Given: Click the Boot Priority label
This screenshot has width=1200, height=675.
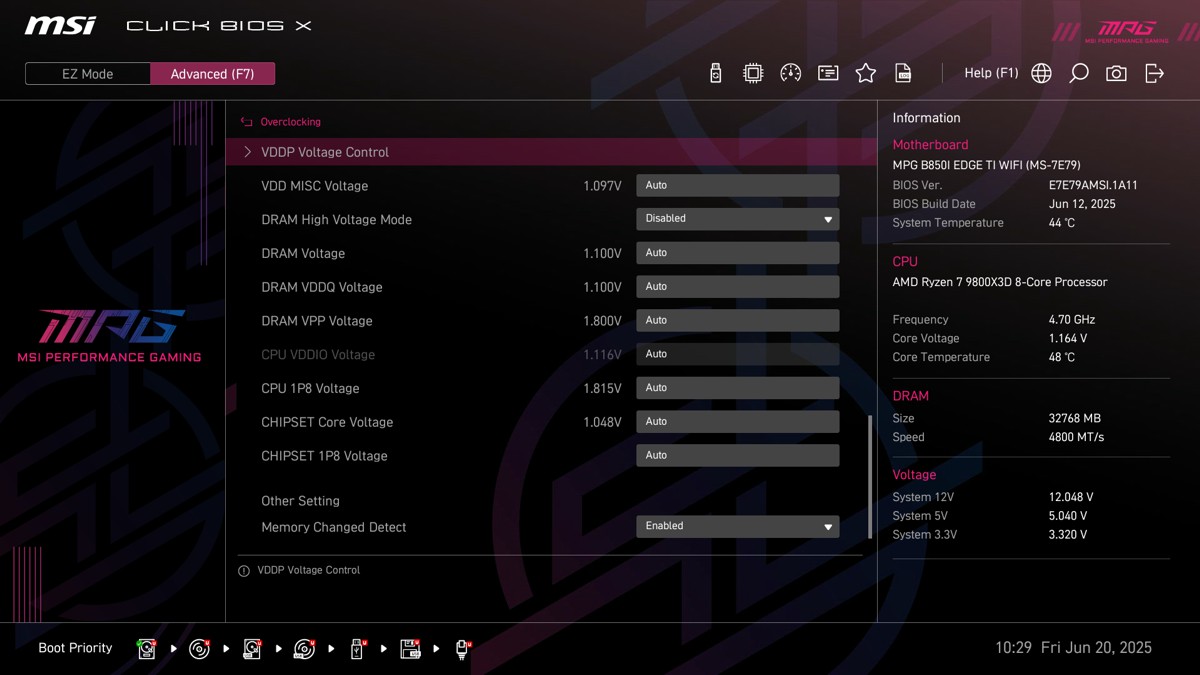Looking at the screenshot, I should point(75,648).
